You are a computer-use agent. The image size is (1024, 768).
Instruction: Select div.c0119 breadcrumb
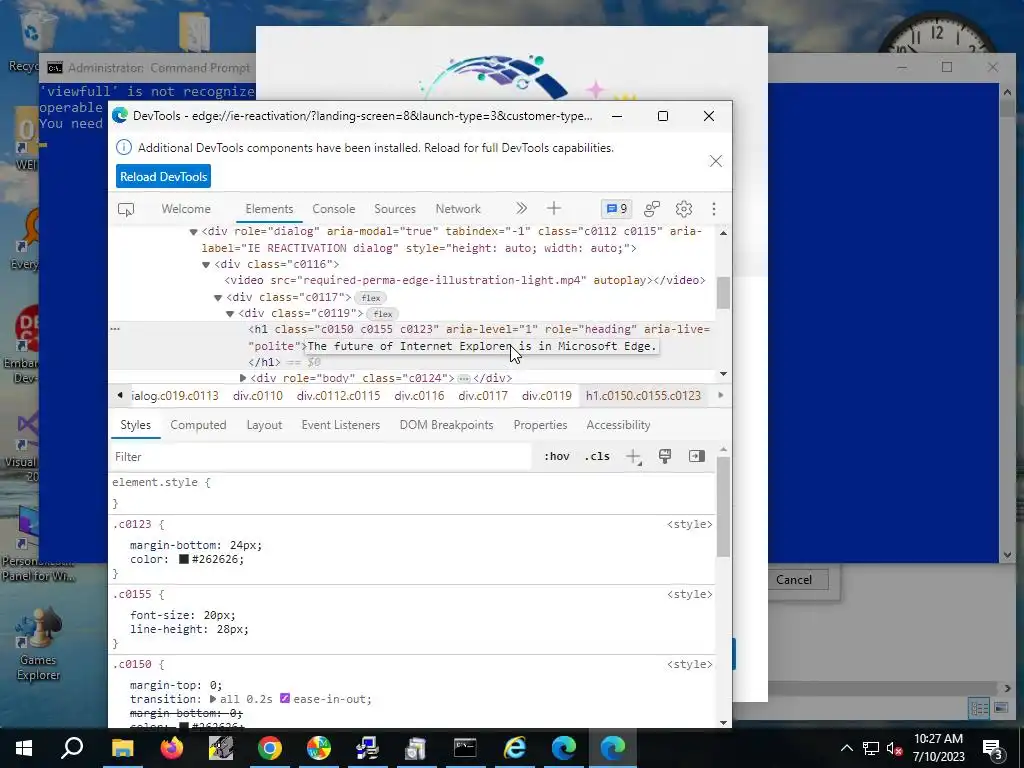547,396
